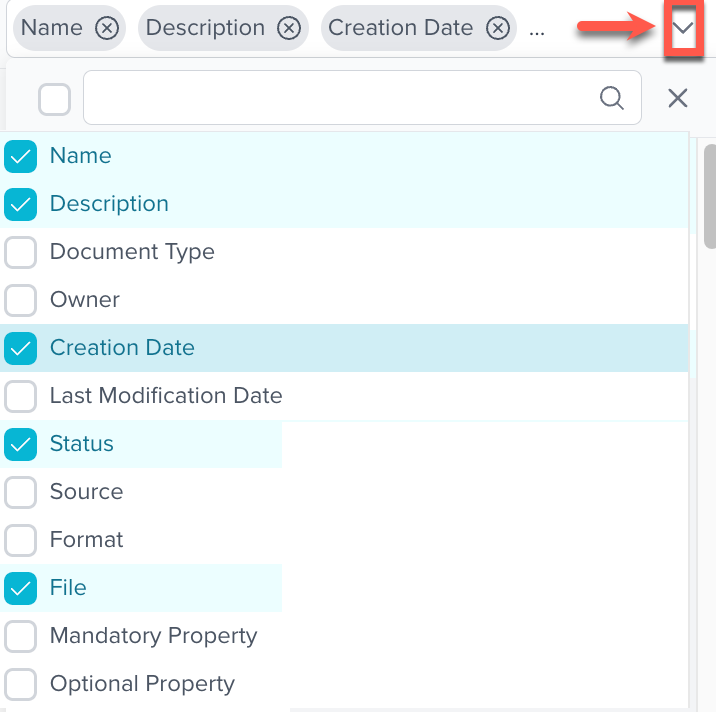Click the vertical scrollbar thumb
Viewport: 716px width, 712px height.
coord(709,195)
